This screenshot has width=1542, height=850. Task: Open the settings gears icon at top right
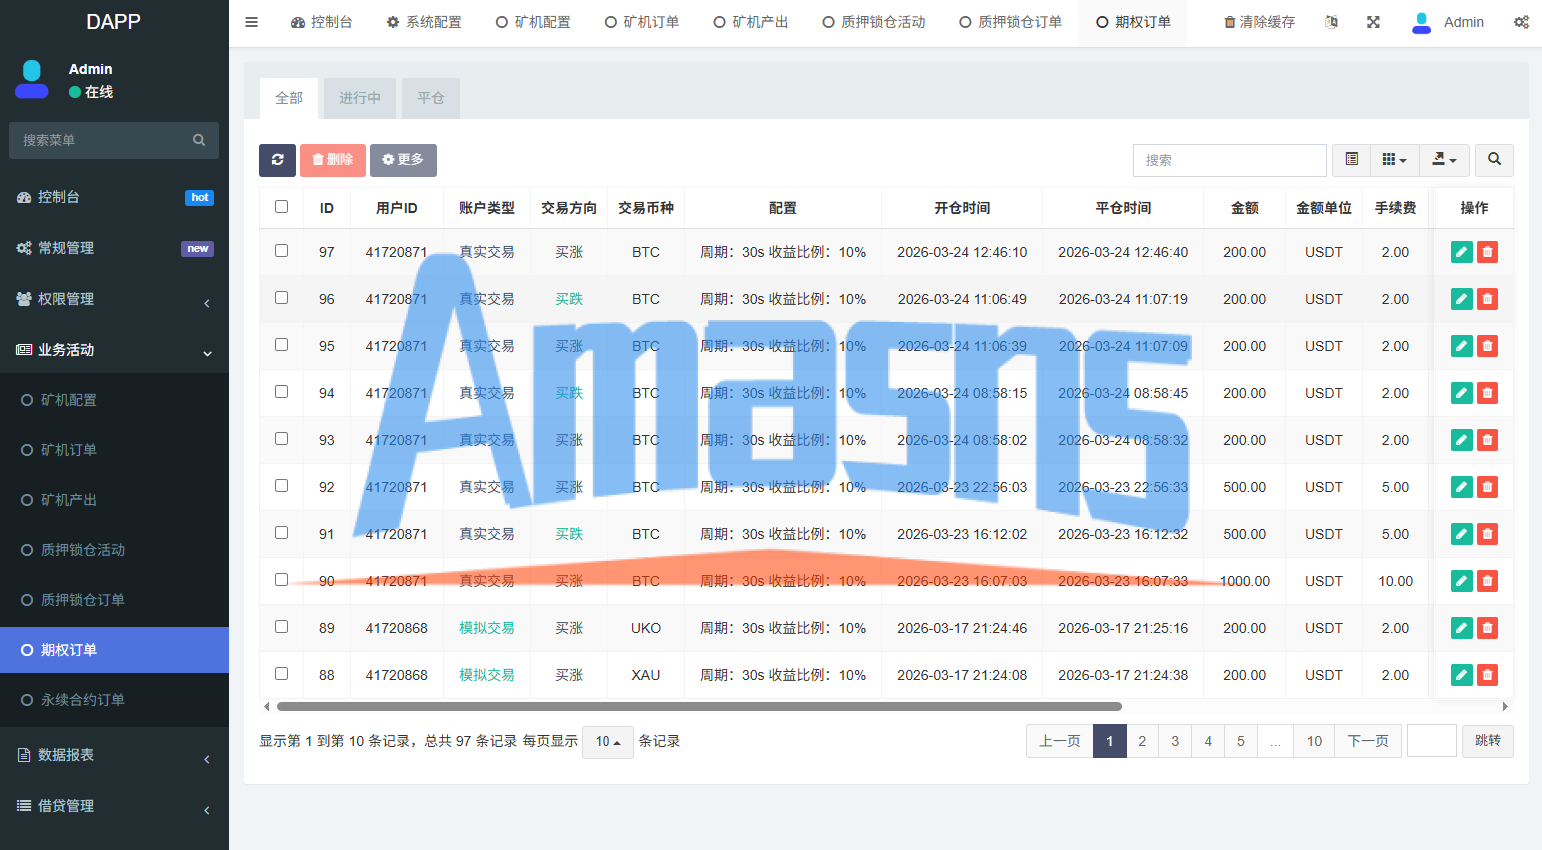[1521, 22]
